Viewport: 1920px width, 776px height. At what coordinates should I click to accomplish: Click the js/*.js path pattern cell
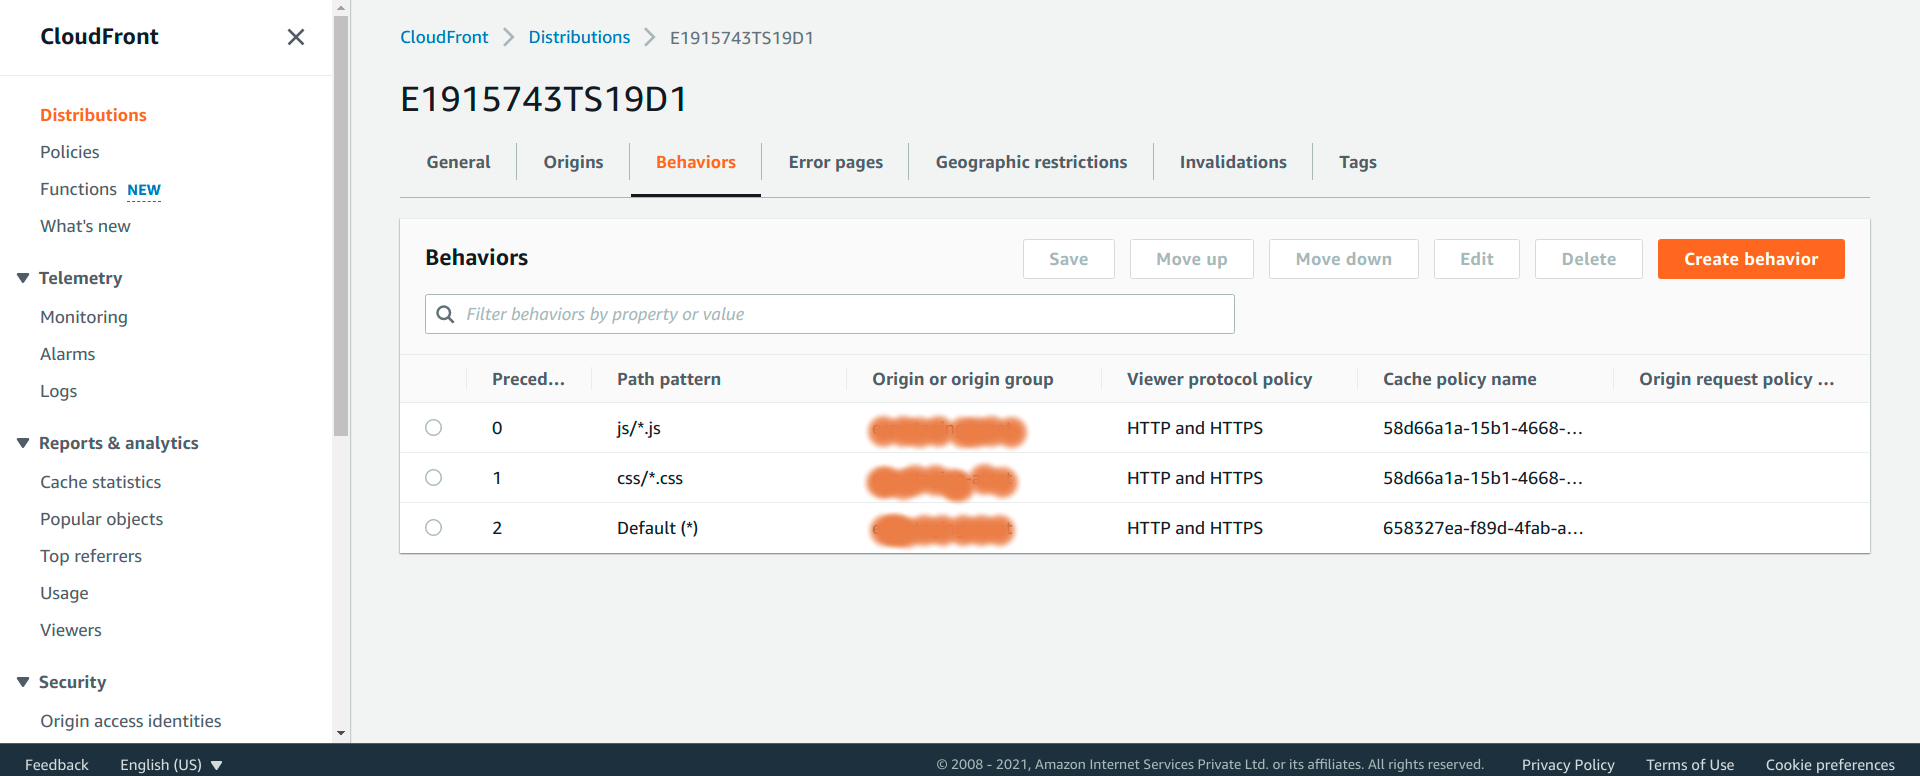tap(639, 428)
